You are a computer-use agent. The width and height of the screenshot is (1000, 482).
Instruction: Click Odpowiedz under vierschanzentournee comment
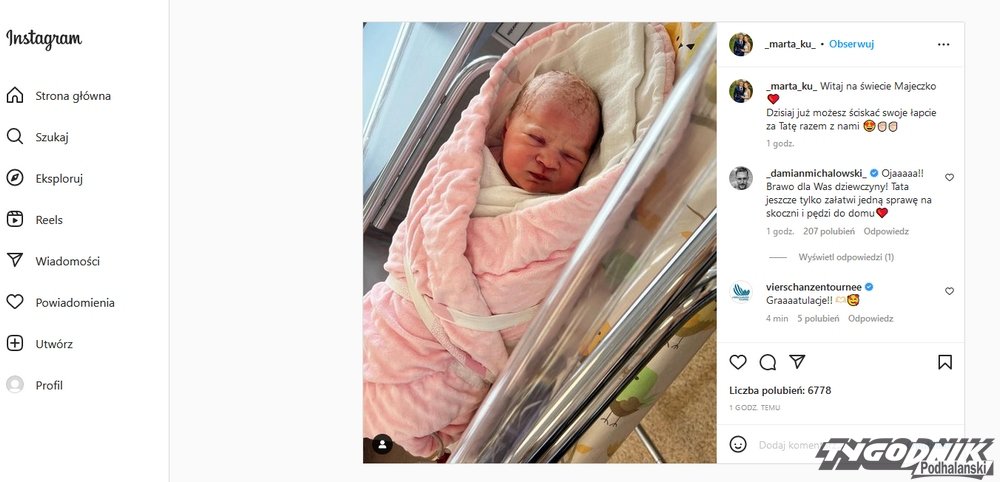[871, 318]
